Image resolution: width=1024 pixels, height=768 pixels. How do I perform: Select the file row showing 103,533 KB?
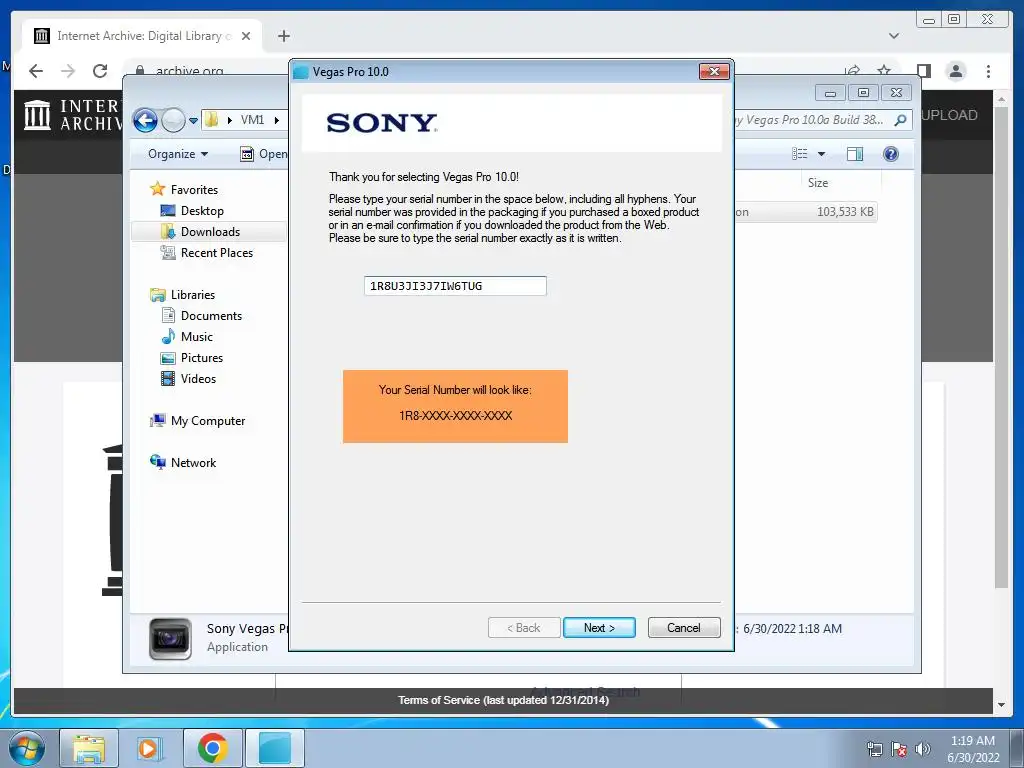point(806,212)
